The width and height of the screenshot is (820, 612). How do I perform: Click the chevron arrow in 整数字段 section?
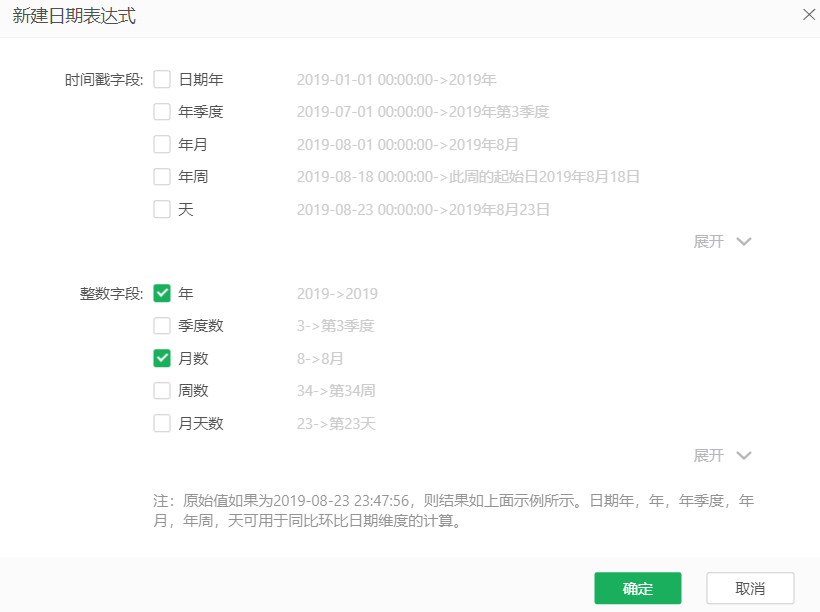pos(743,456)
